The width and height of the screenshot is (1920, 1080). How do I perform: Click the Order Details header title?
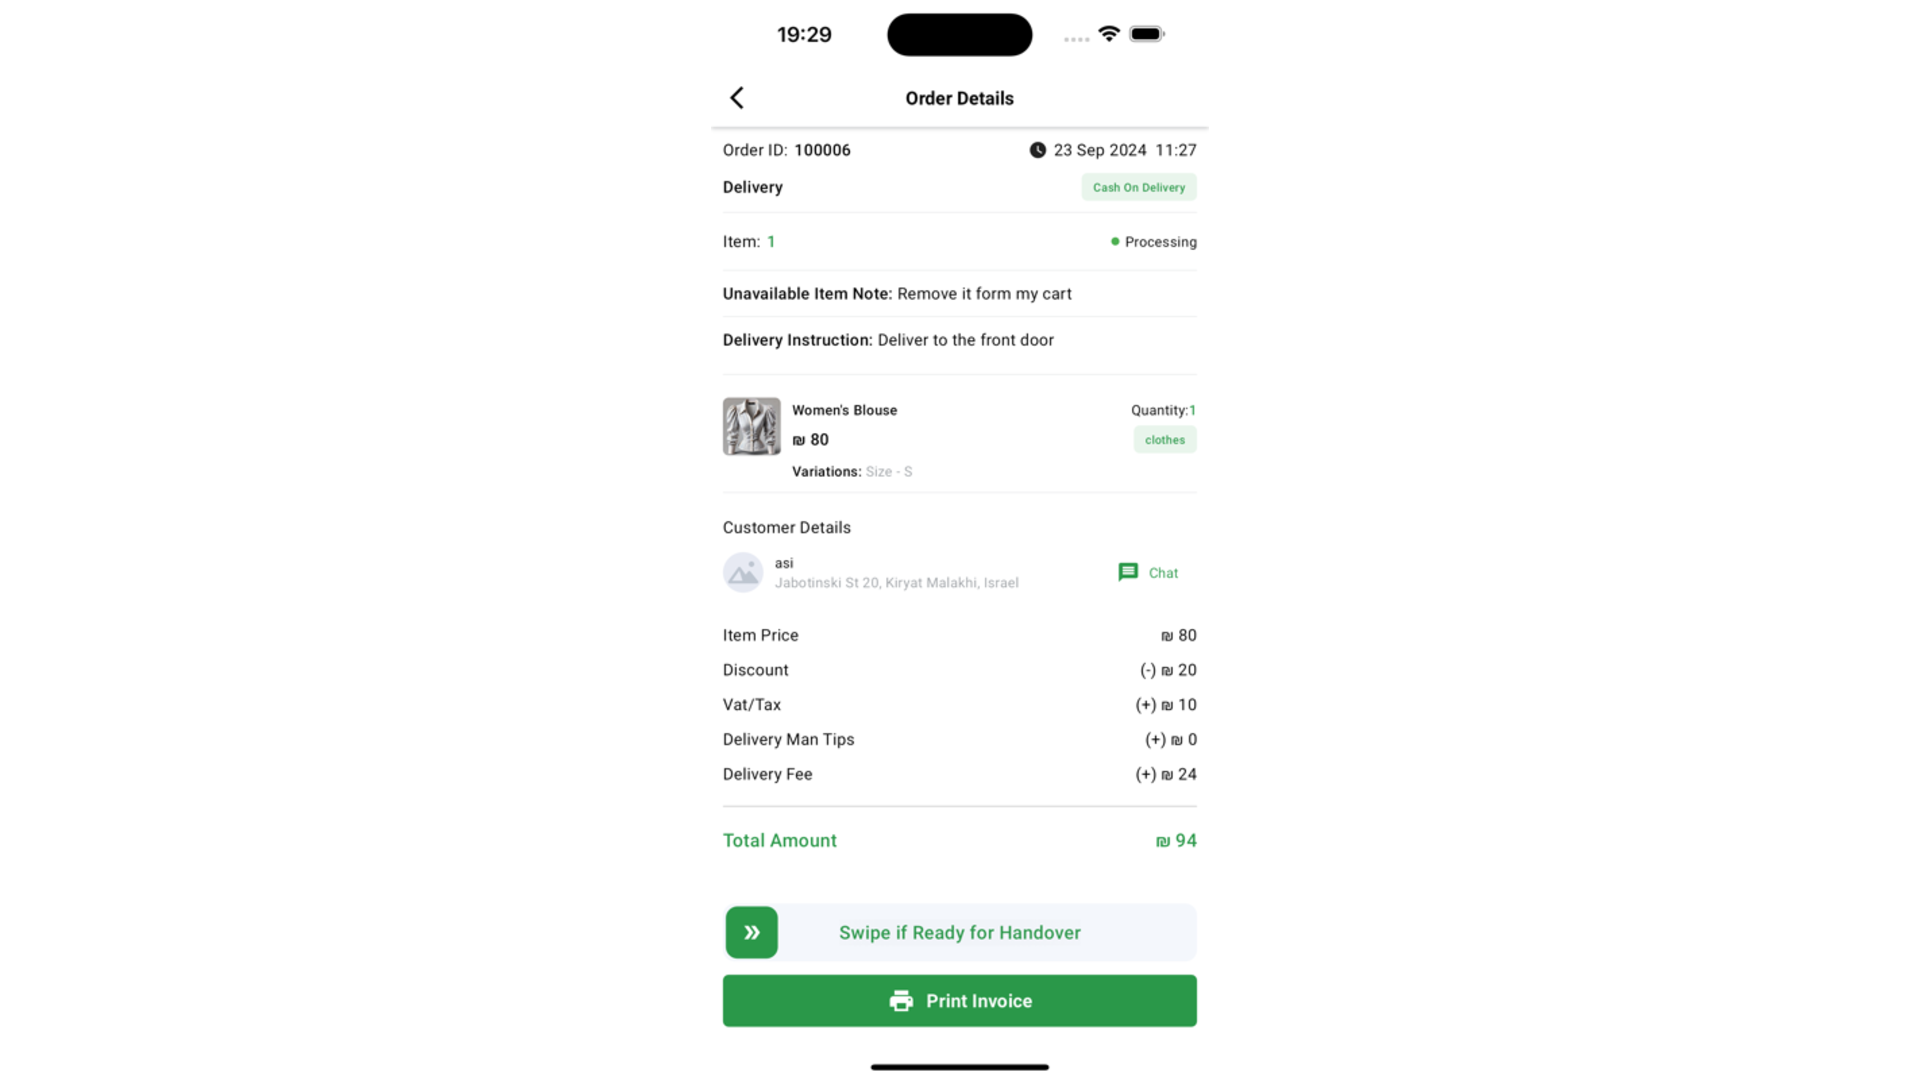[x=960, y=98]
